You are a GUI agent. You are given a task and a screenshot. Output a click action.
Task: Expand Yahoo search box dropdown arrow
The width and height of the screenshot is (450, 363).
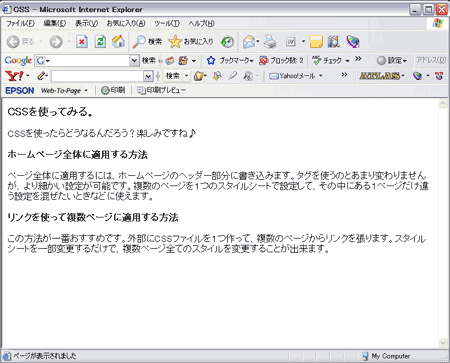(148, 76)
